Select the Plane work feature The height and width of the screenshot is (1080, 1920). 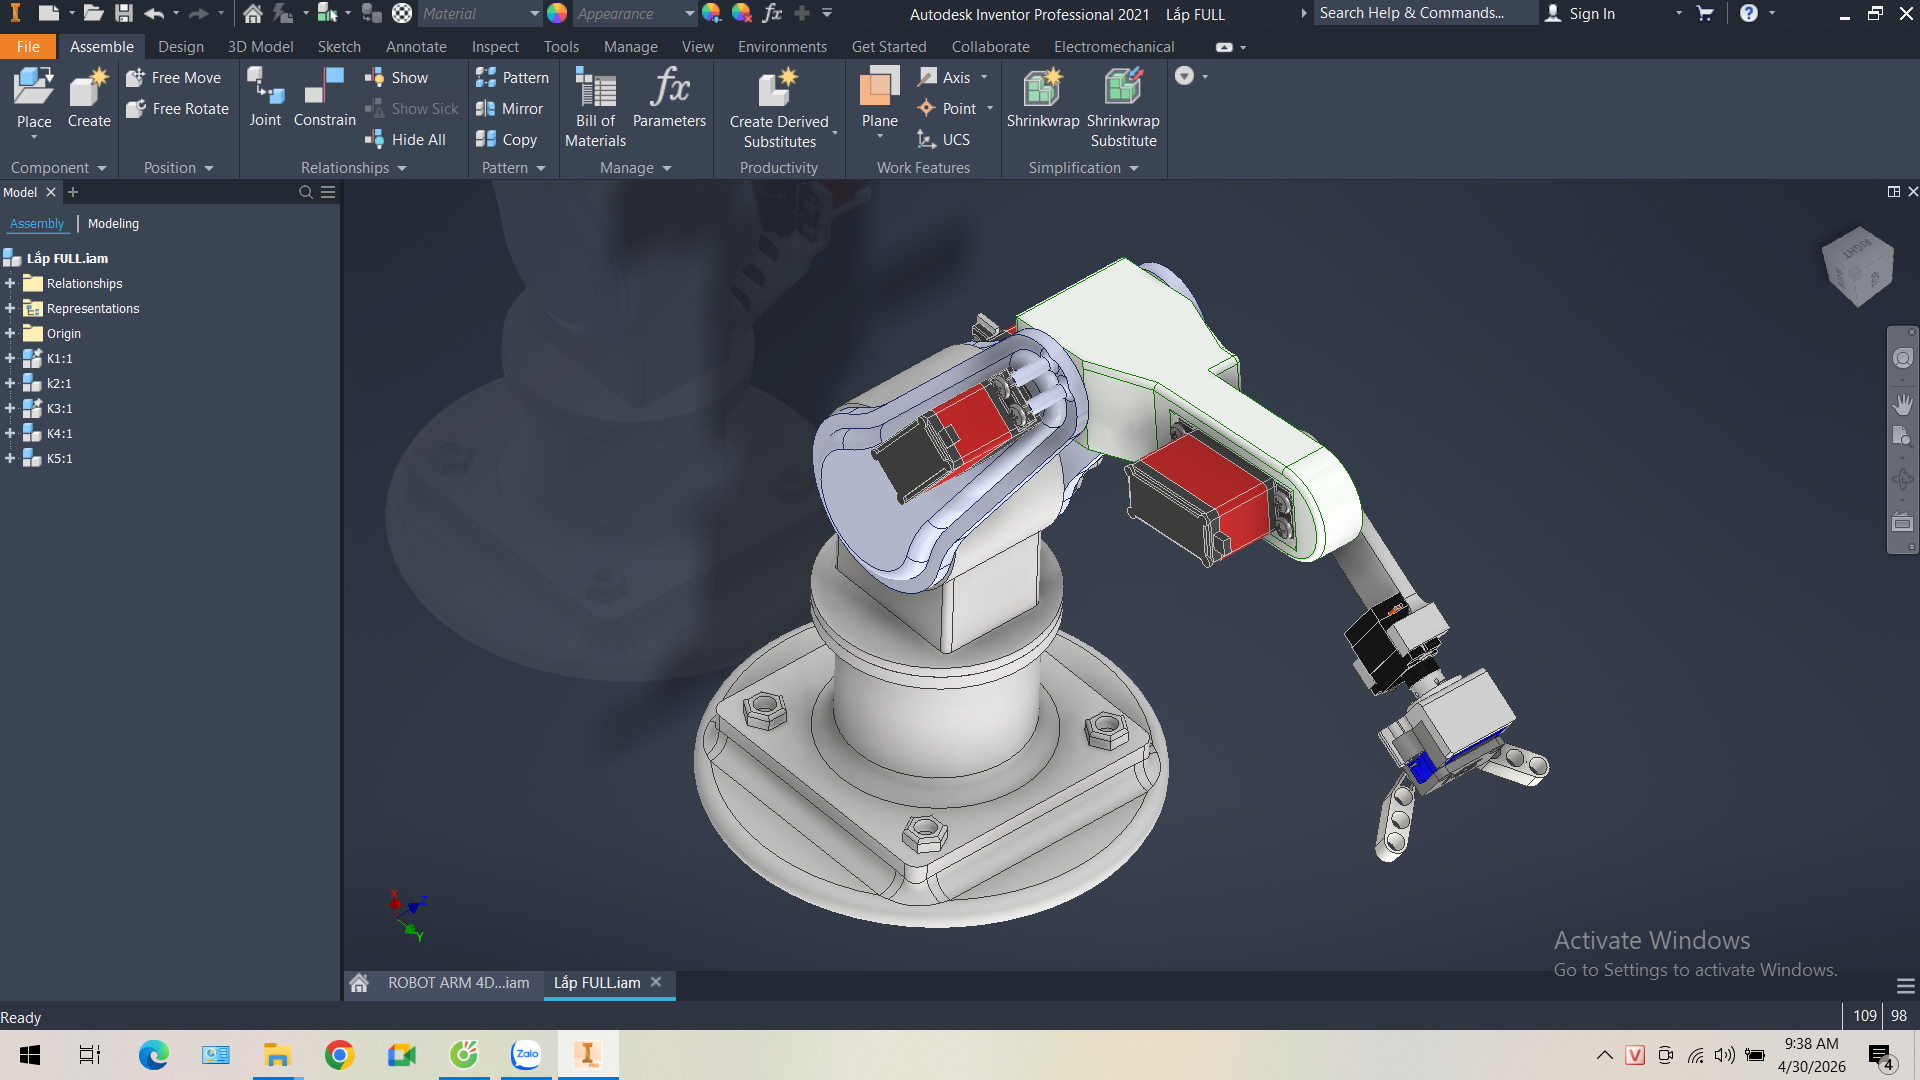879,97
